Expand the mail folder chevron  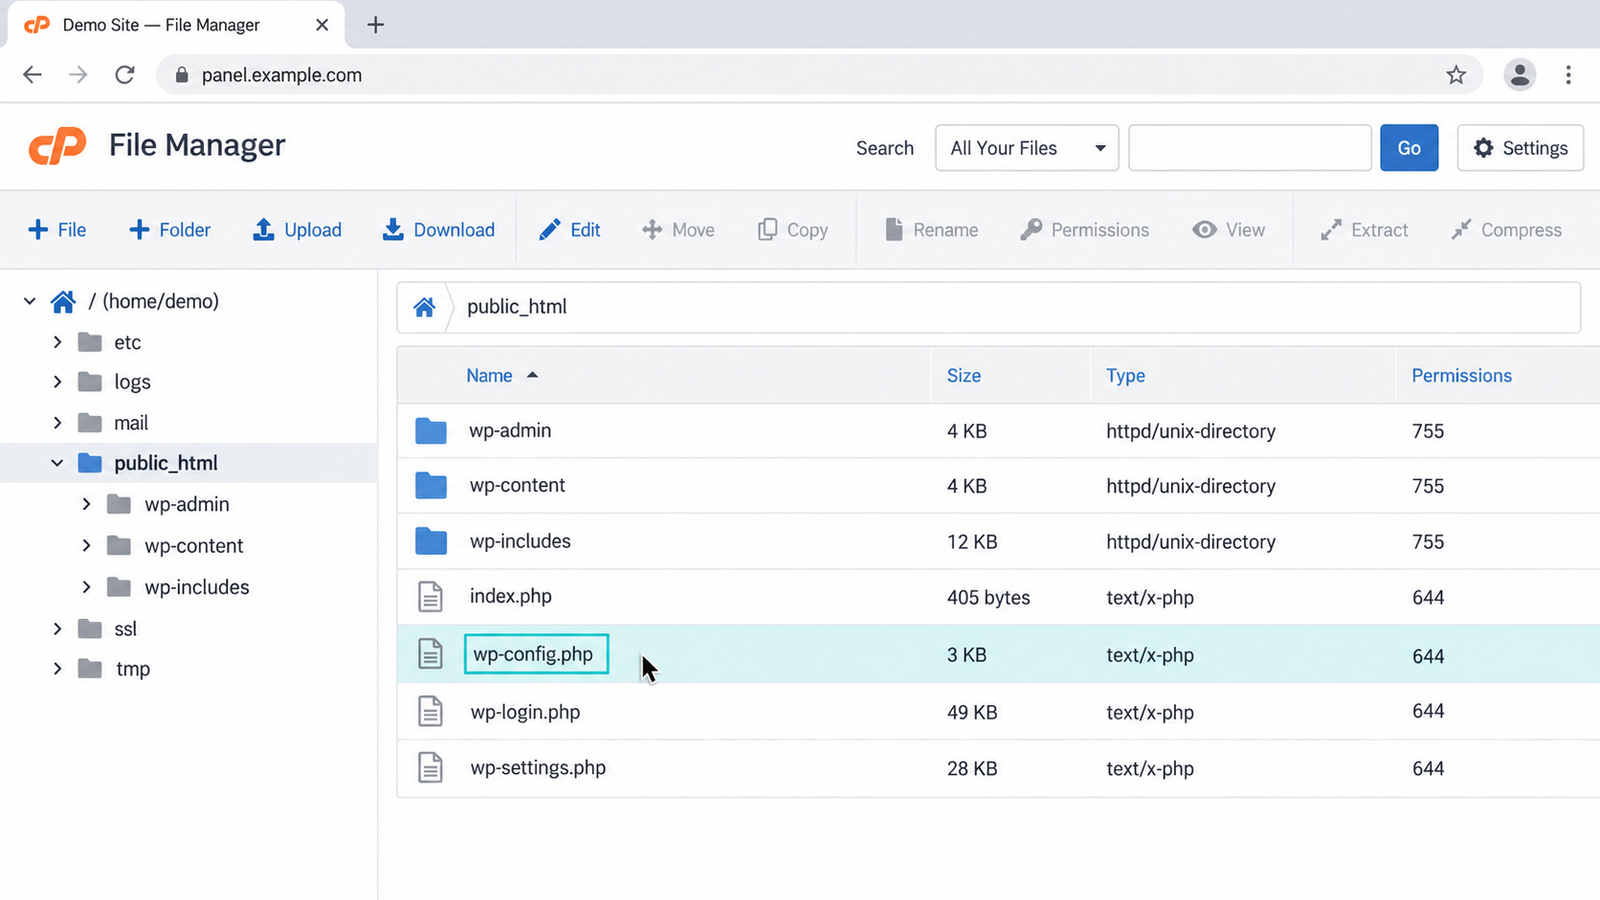tap(57, 423)
